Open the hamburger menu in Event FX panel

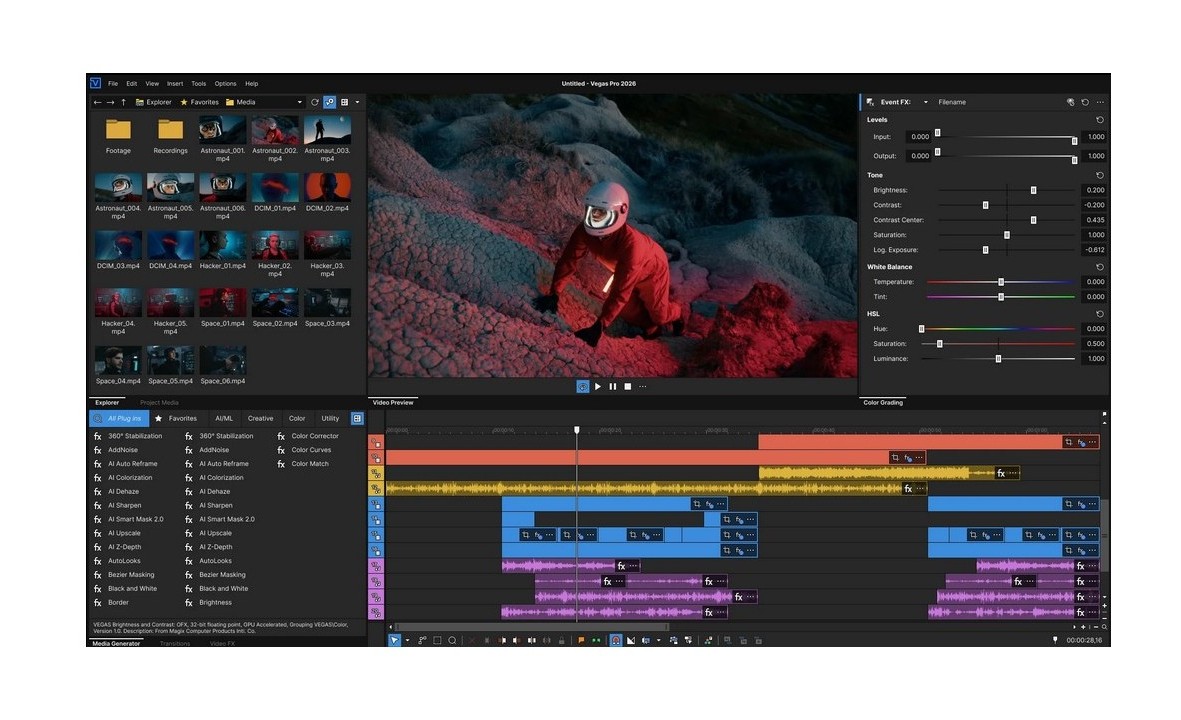pos(1099,101)
